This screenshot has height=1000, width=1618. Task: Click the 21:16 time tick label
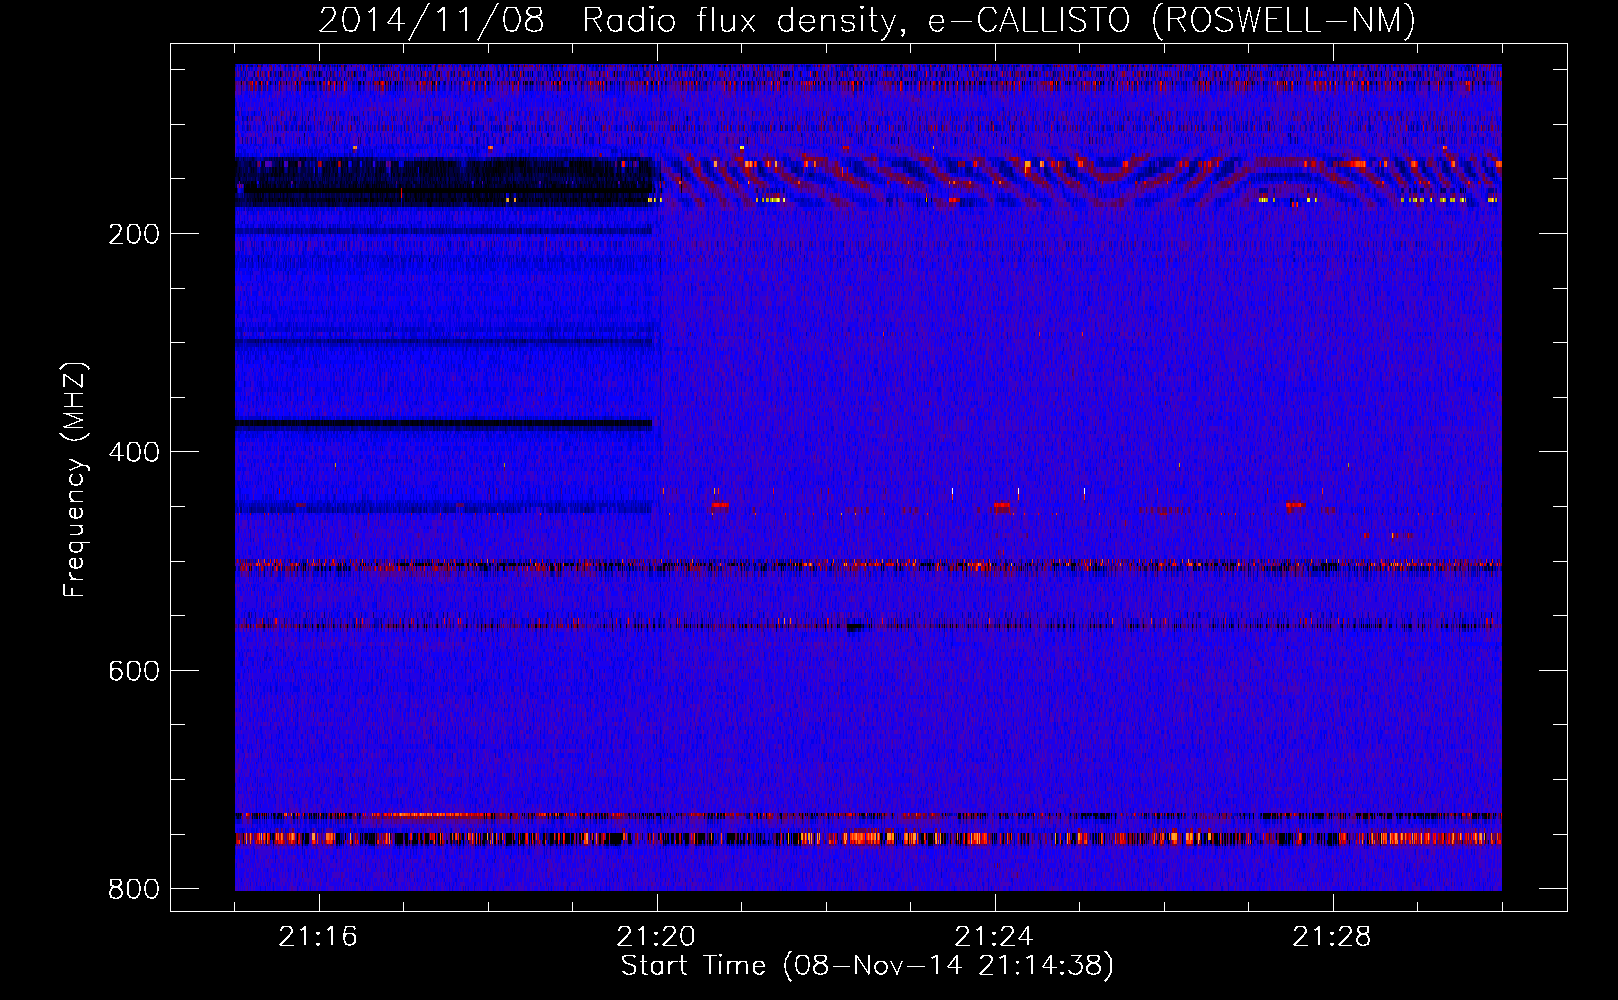point(318,937)
